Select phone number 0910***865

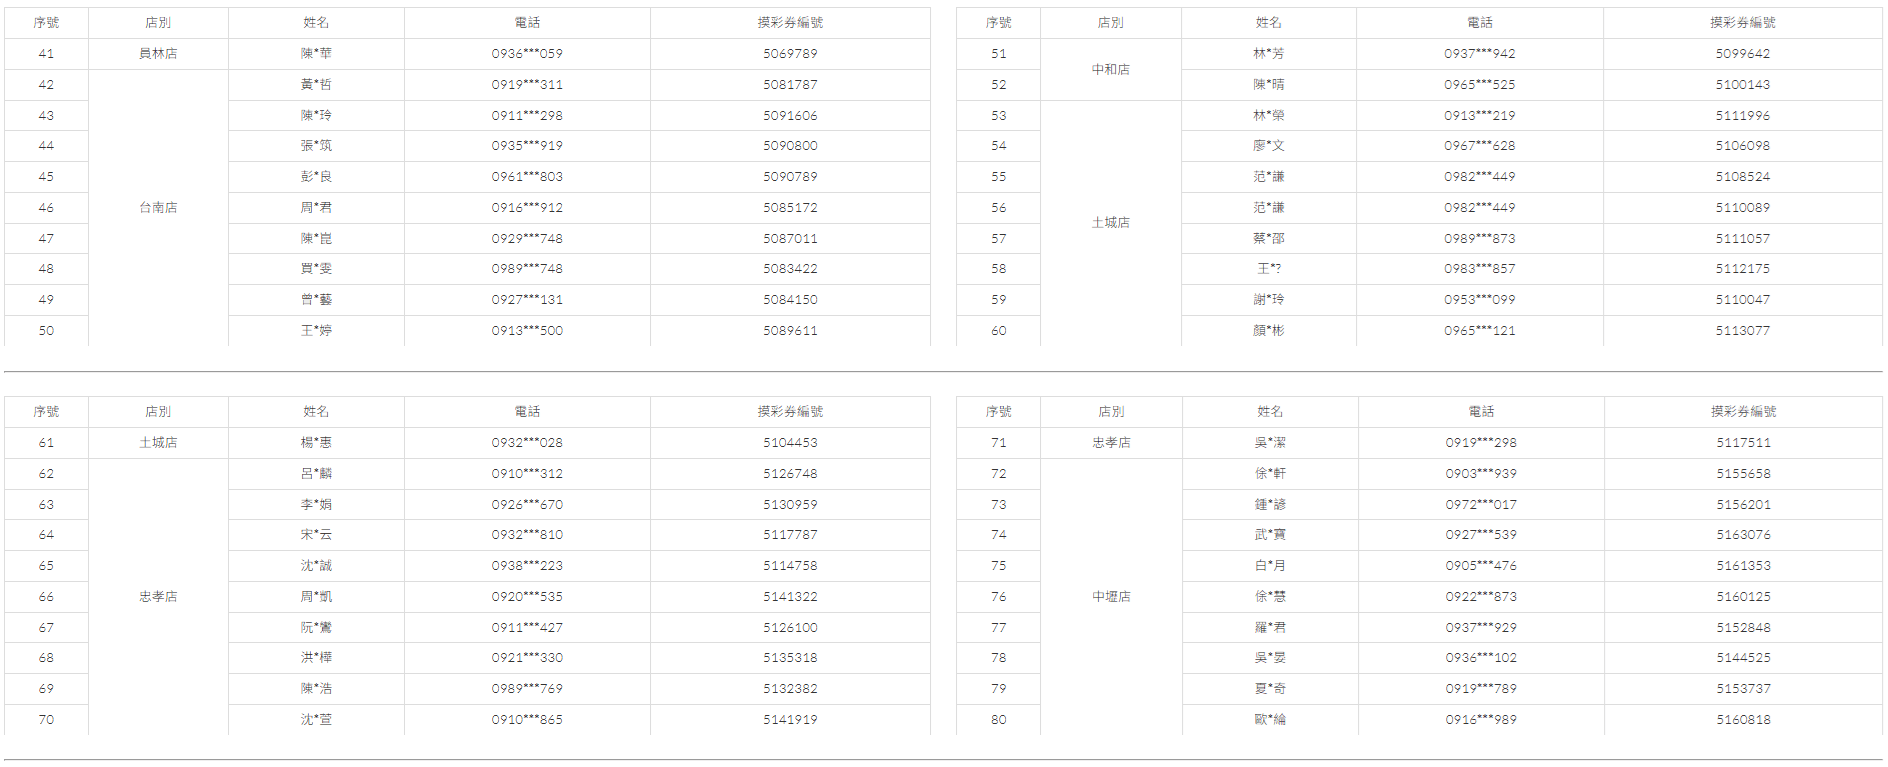(527, 720)
